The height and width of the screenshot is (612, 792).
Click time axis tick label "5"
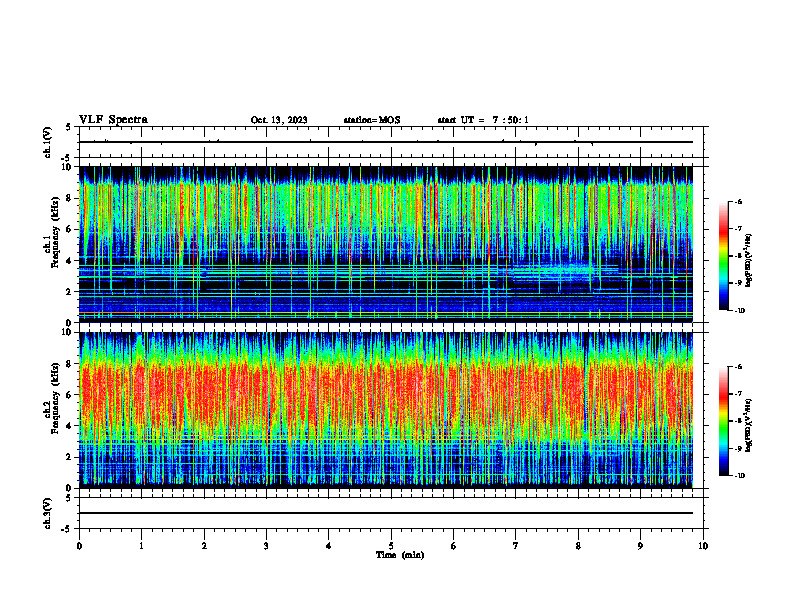point(391,546)
